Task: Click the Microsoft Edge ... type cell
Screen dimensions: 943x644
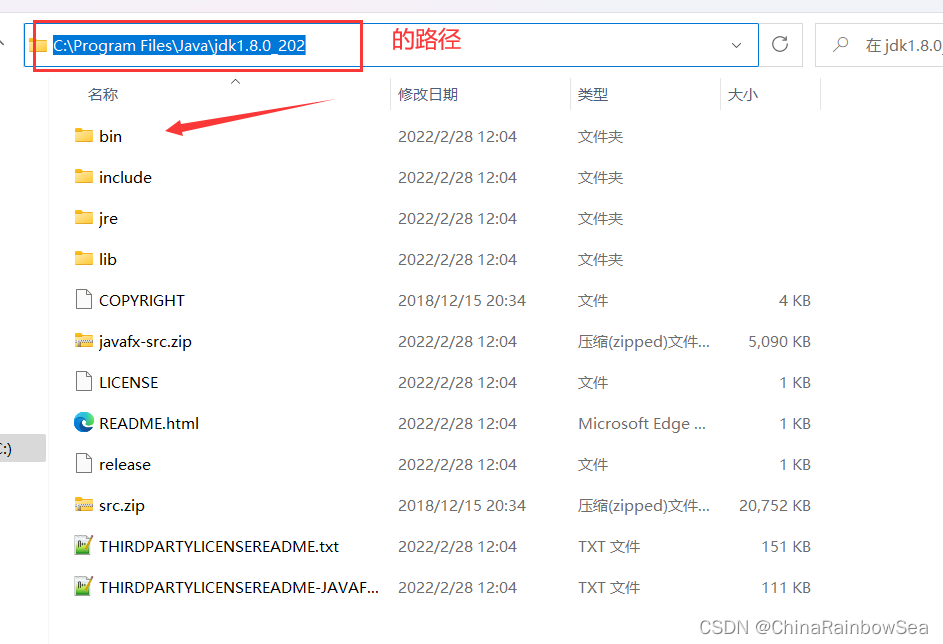Action: pos(642,423)
